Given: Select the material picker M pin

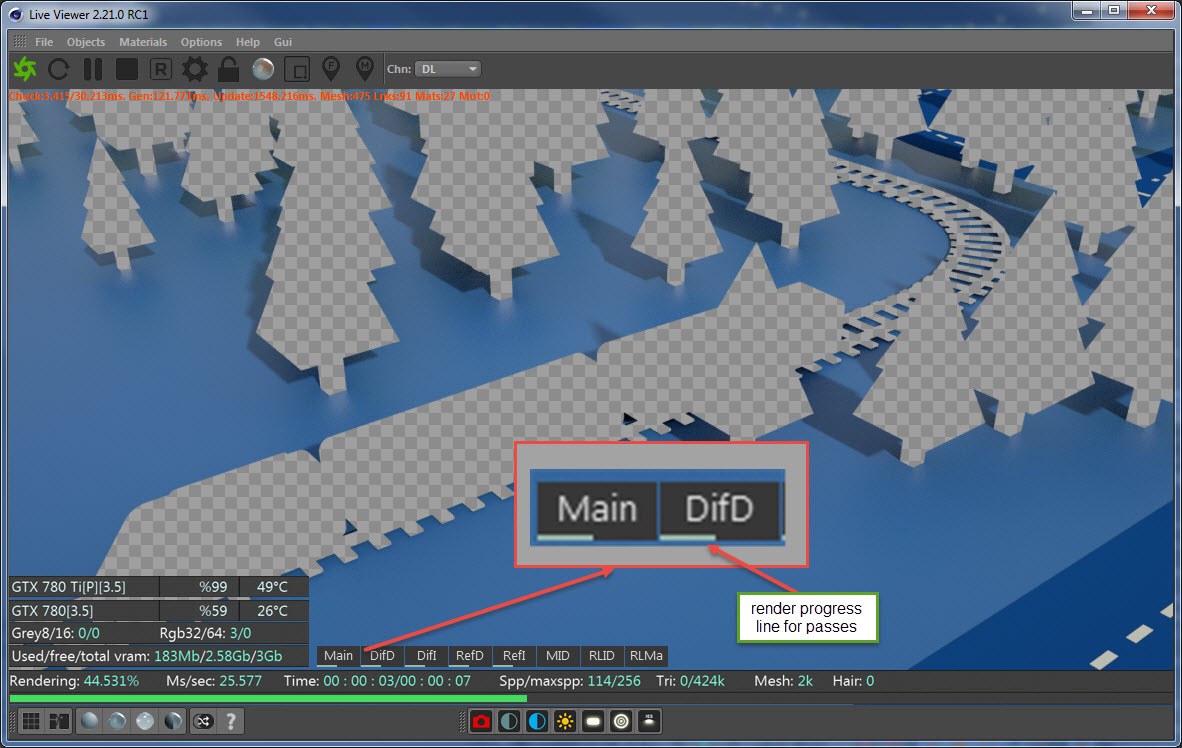Looking at the screenshot, I should 365,69.
